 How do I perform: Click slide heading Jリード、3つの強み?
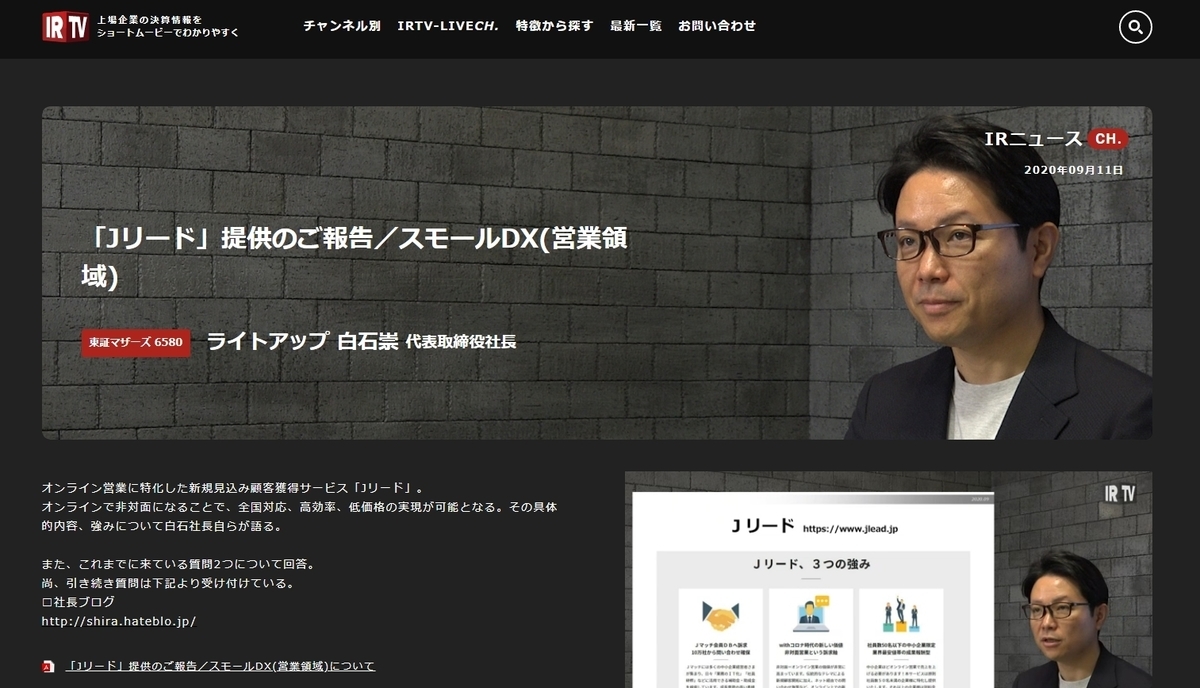[811, 565]
